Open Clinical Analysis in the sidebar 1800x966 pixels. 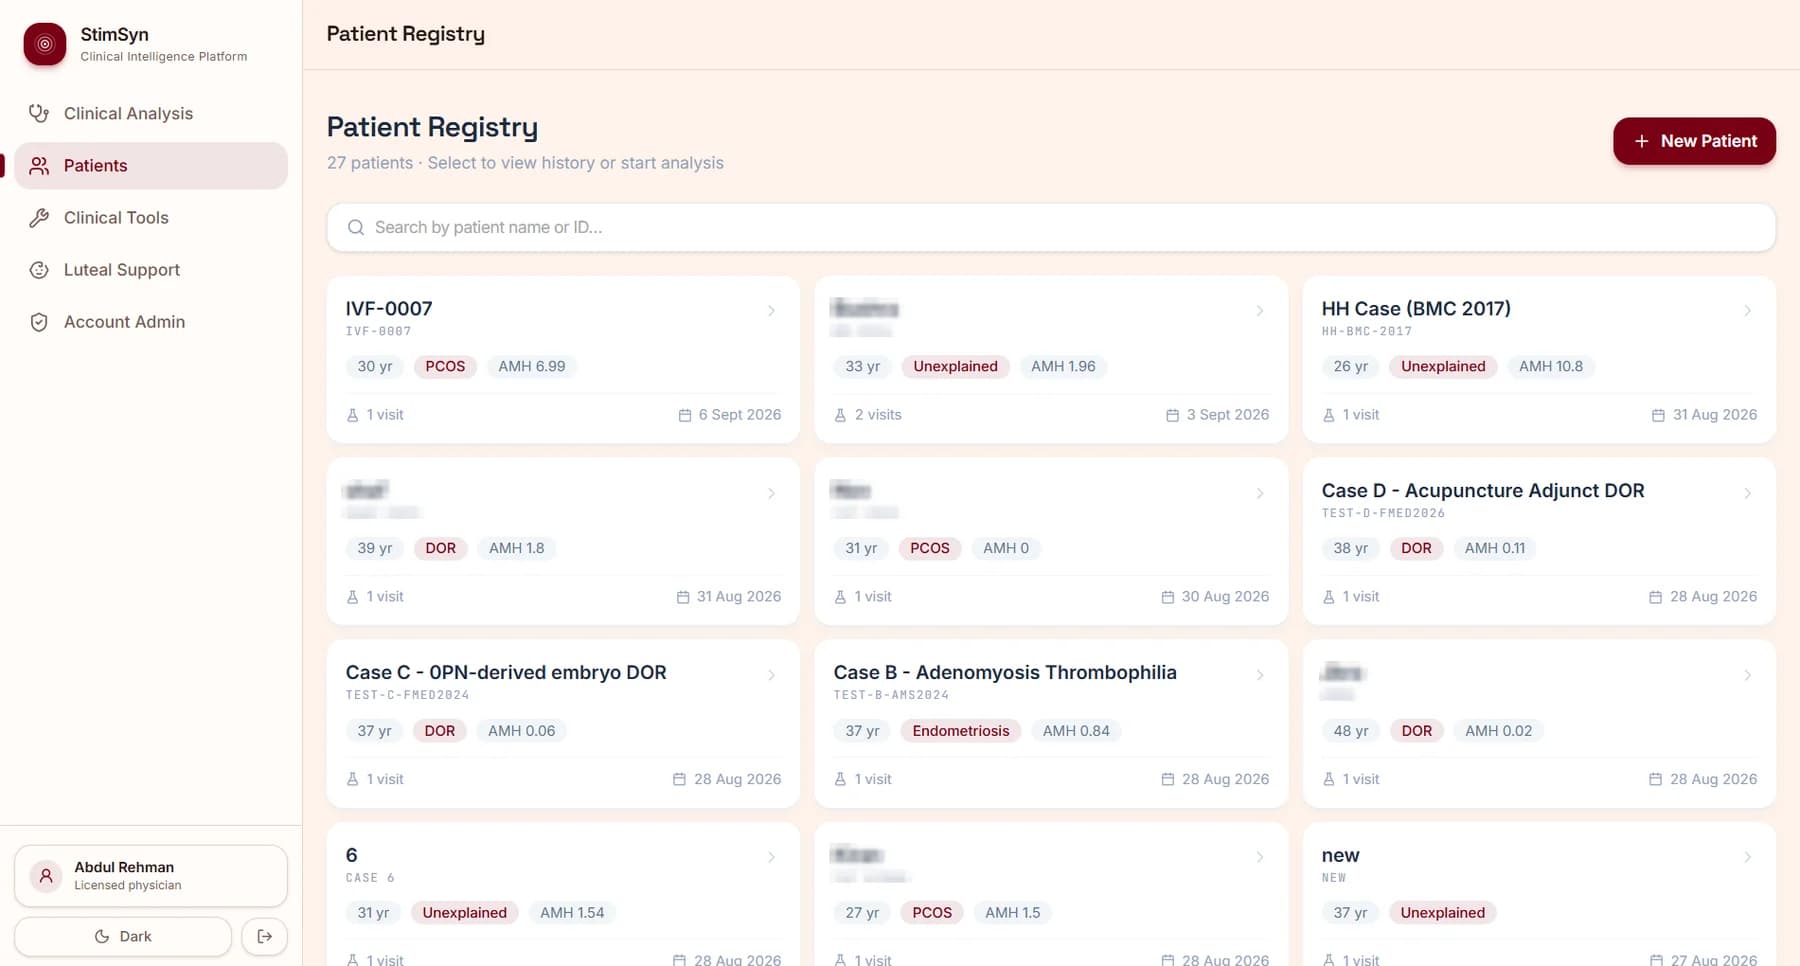point(151,113)
